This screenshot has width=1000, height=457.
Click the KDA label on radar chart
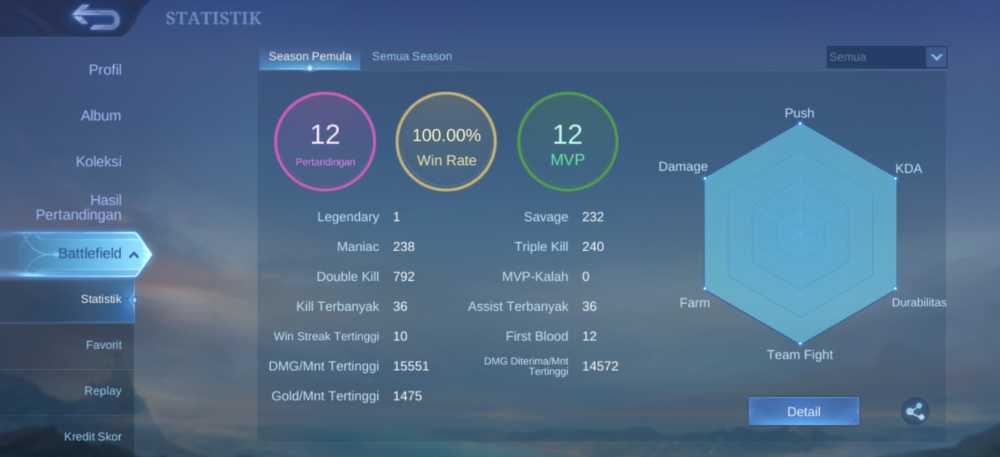(x=908, y=169)
